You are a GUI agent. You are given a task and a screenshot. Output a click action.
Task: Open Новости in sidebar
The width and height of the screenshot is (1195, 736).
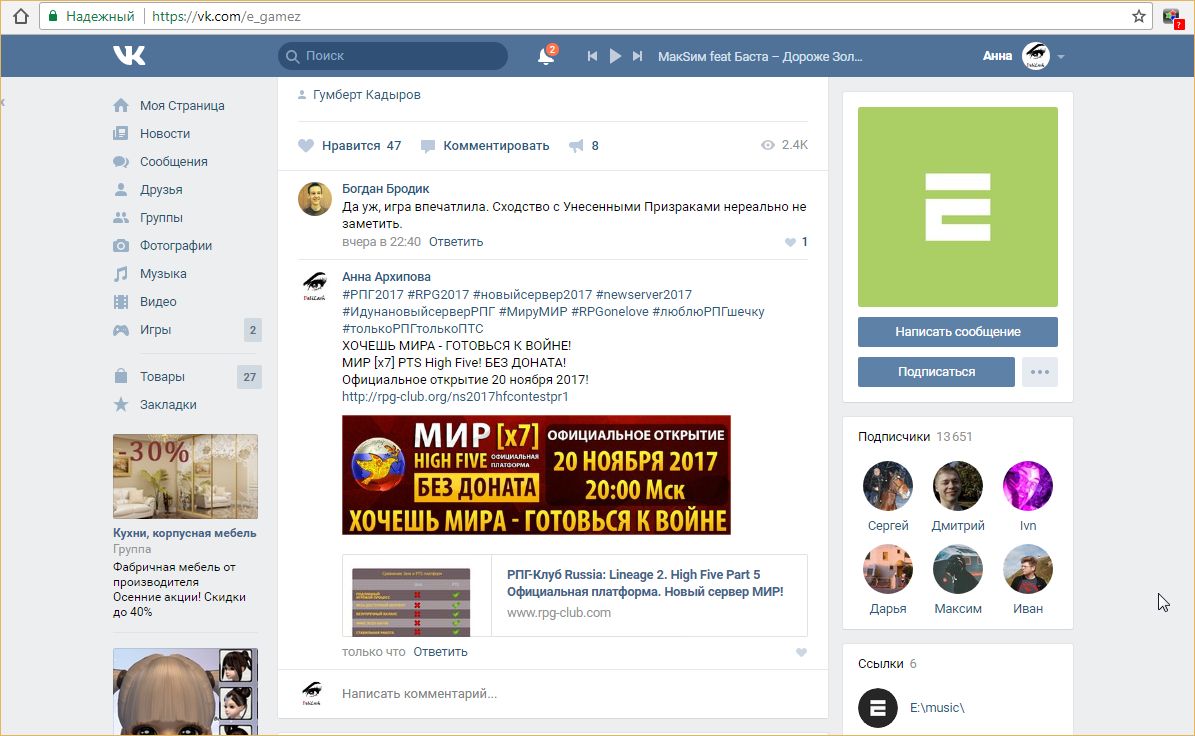pos(165,133)
